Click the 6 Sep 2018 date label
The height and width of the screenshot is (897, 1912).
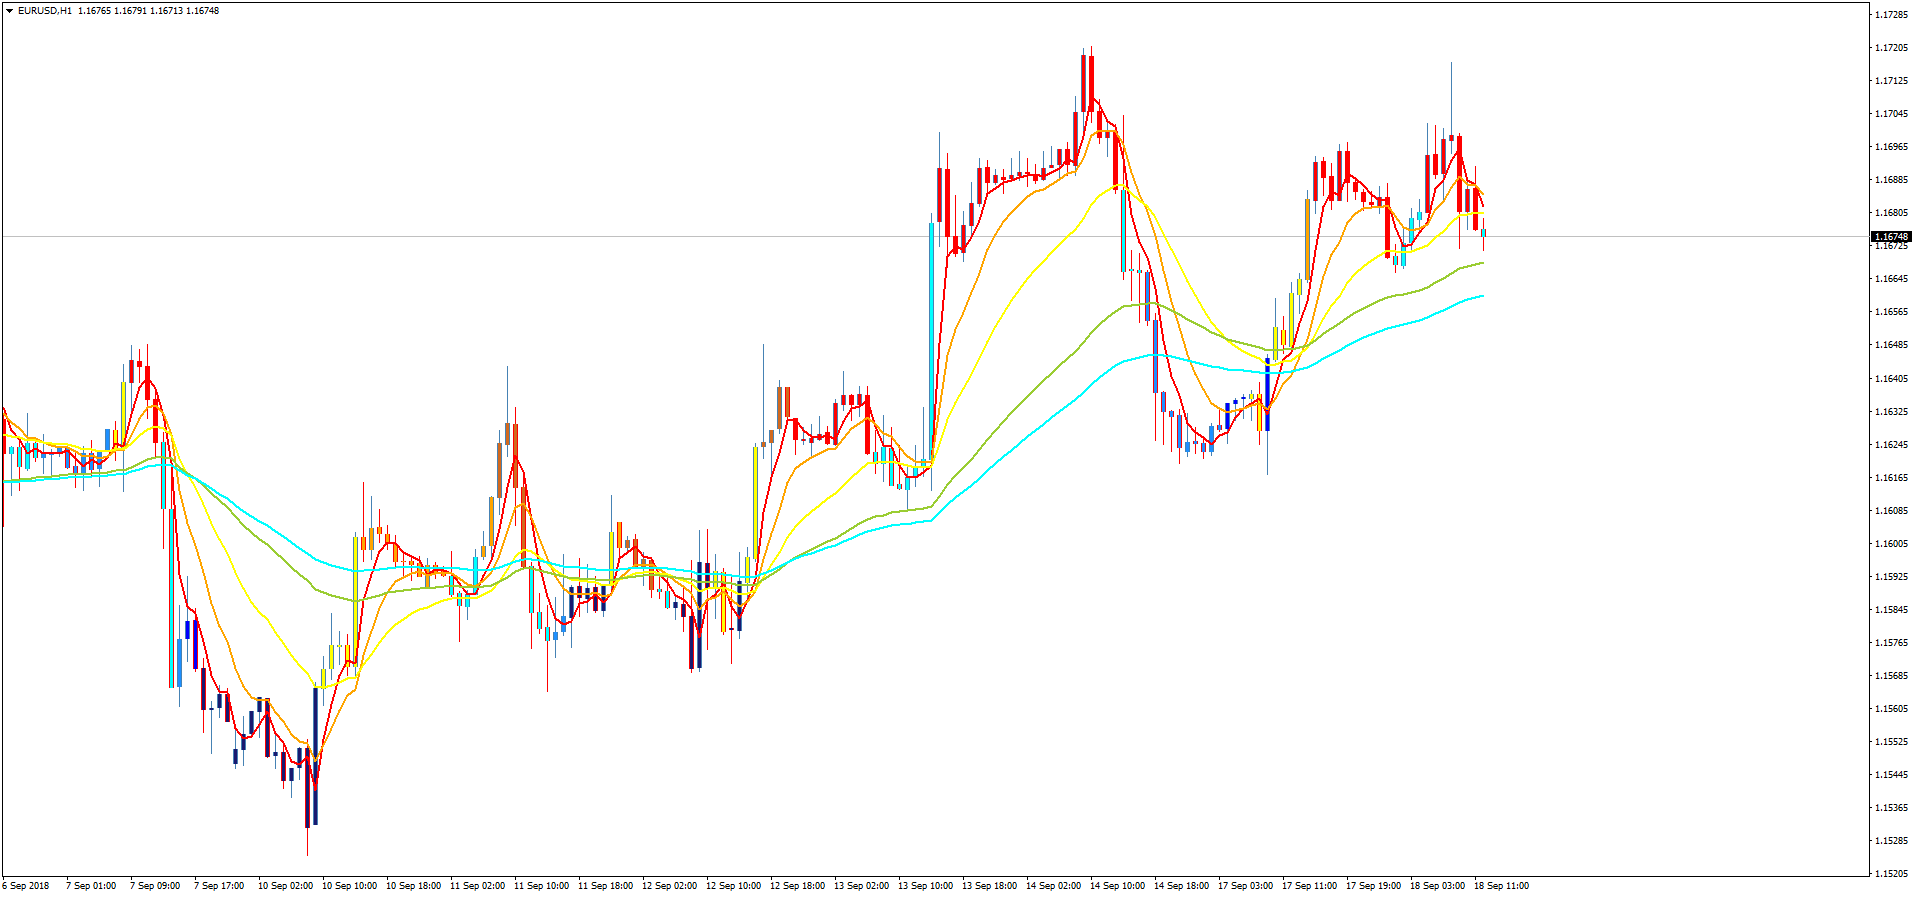pyautogui.click(x=26, y=886)
